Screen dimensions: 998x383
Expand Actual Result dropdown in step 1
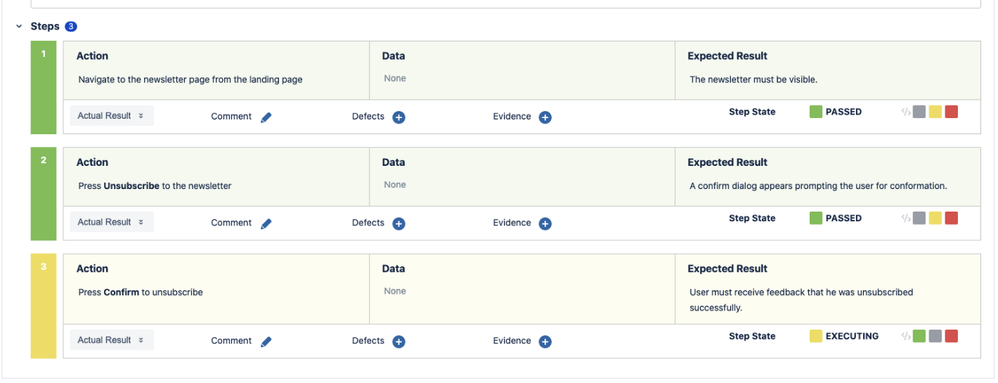111,116
